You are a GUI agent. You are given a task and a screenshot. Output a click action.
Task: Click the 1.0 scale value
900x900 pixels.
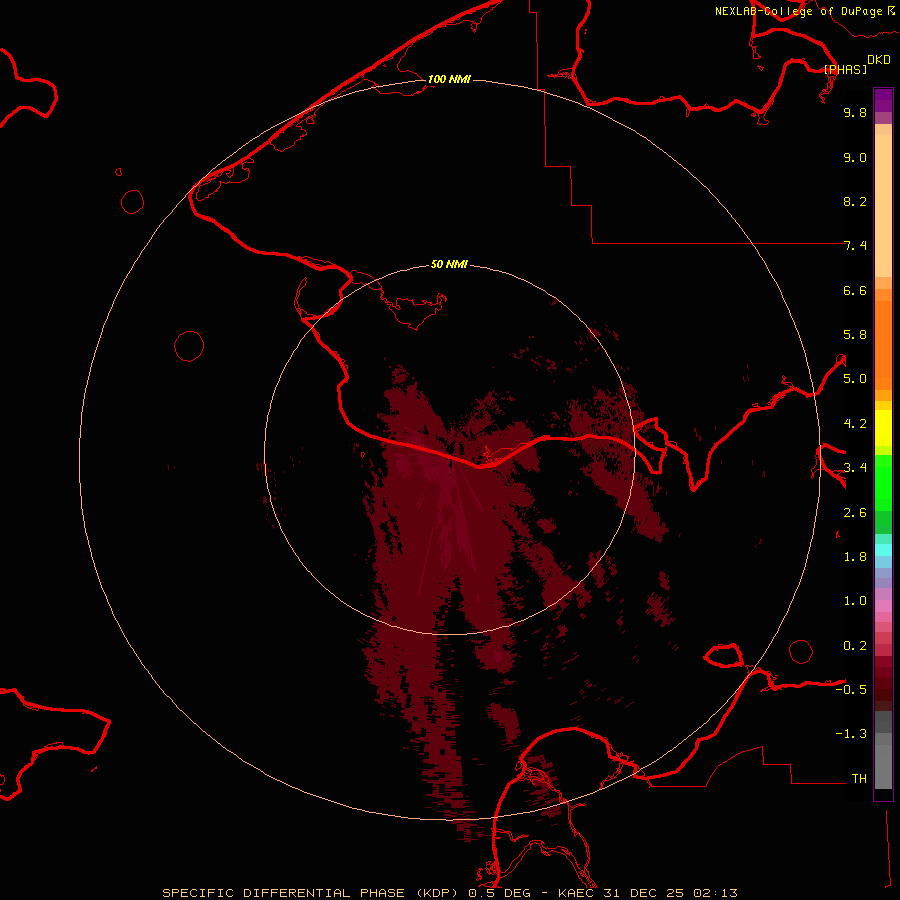(x=855, y=601)
